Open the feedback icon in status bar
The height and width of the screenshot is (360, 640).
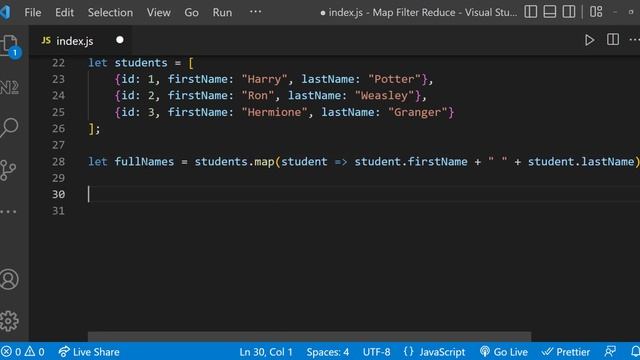pyautogui.click(x=610, y=351)
